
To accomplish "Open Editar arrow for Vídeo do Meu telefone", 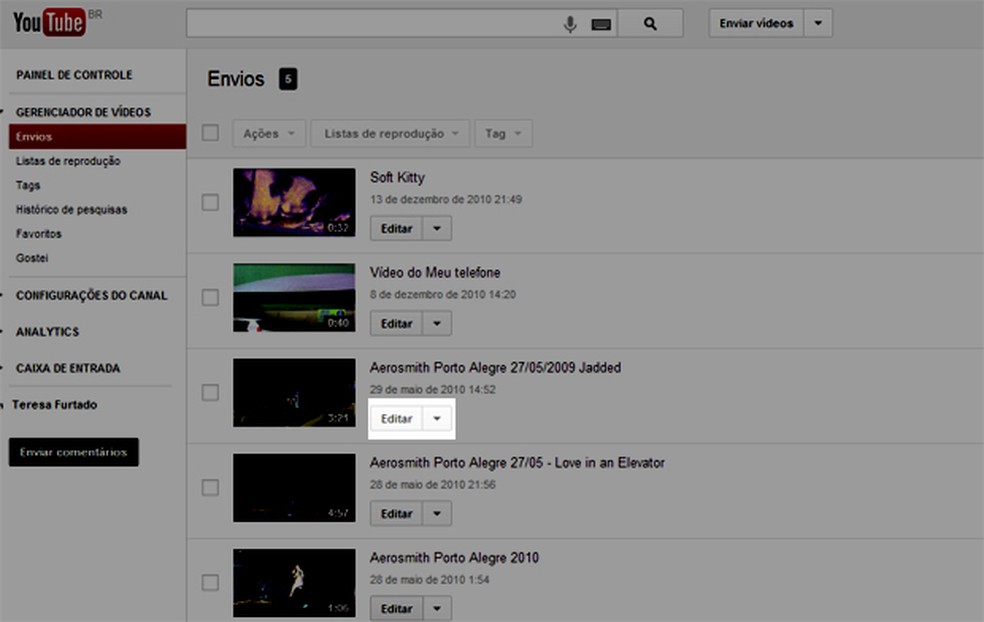I will 437,323.
